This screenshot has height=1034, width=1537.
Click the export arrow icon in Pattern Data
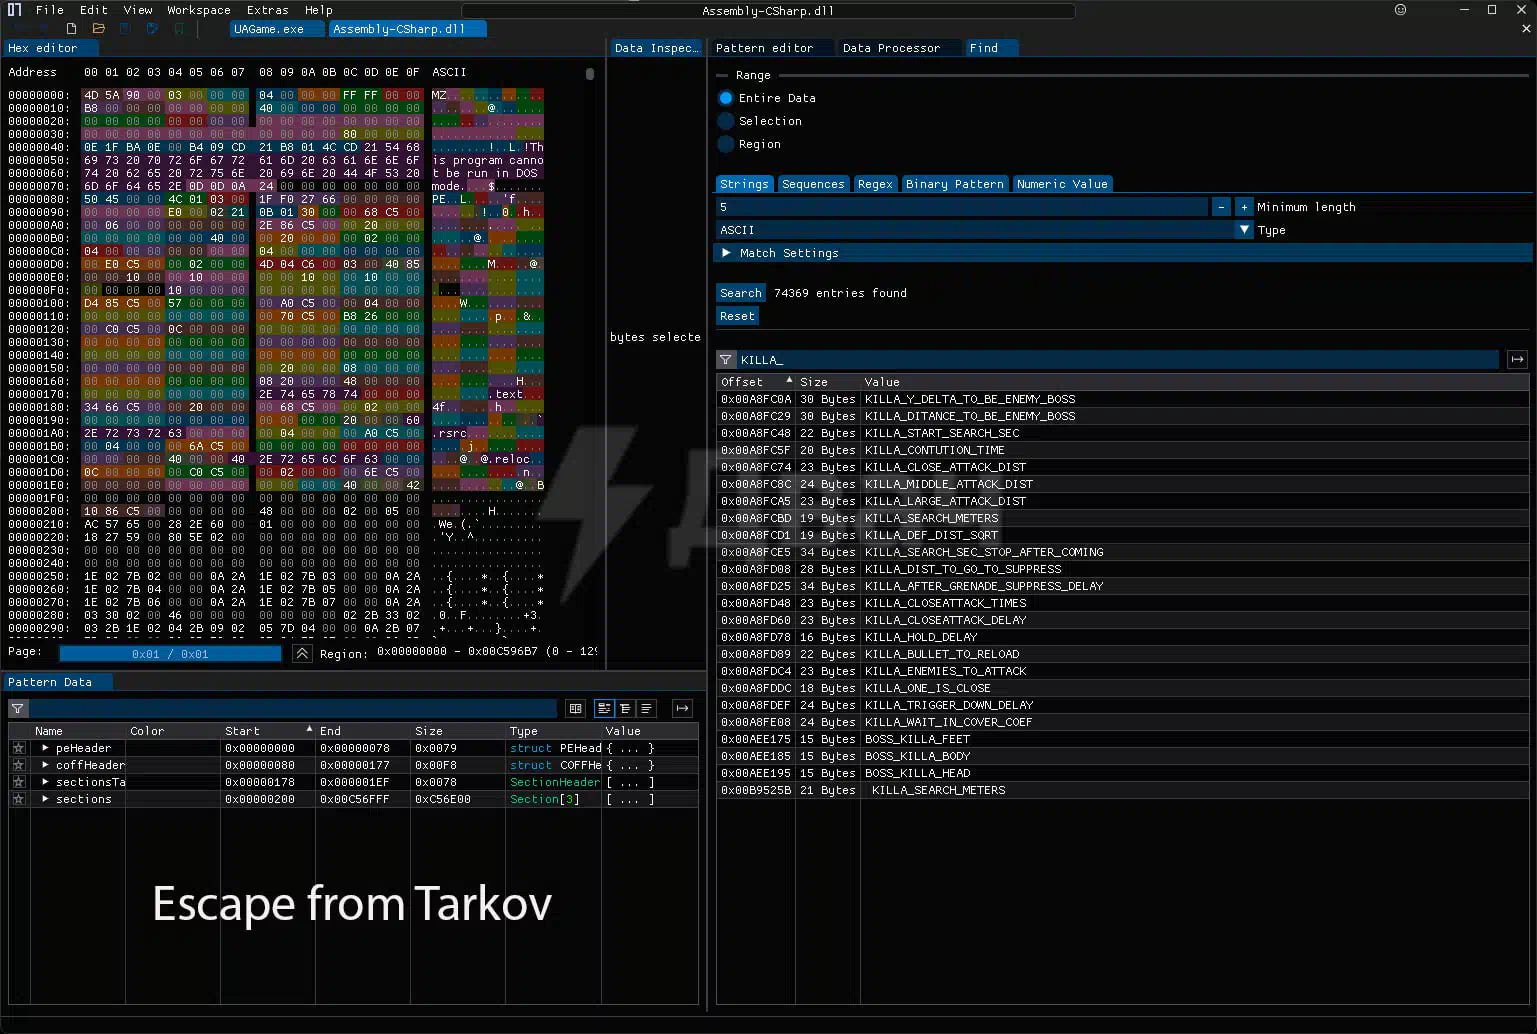pyautogui.click(x=682, y=708)
